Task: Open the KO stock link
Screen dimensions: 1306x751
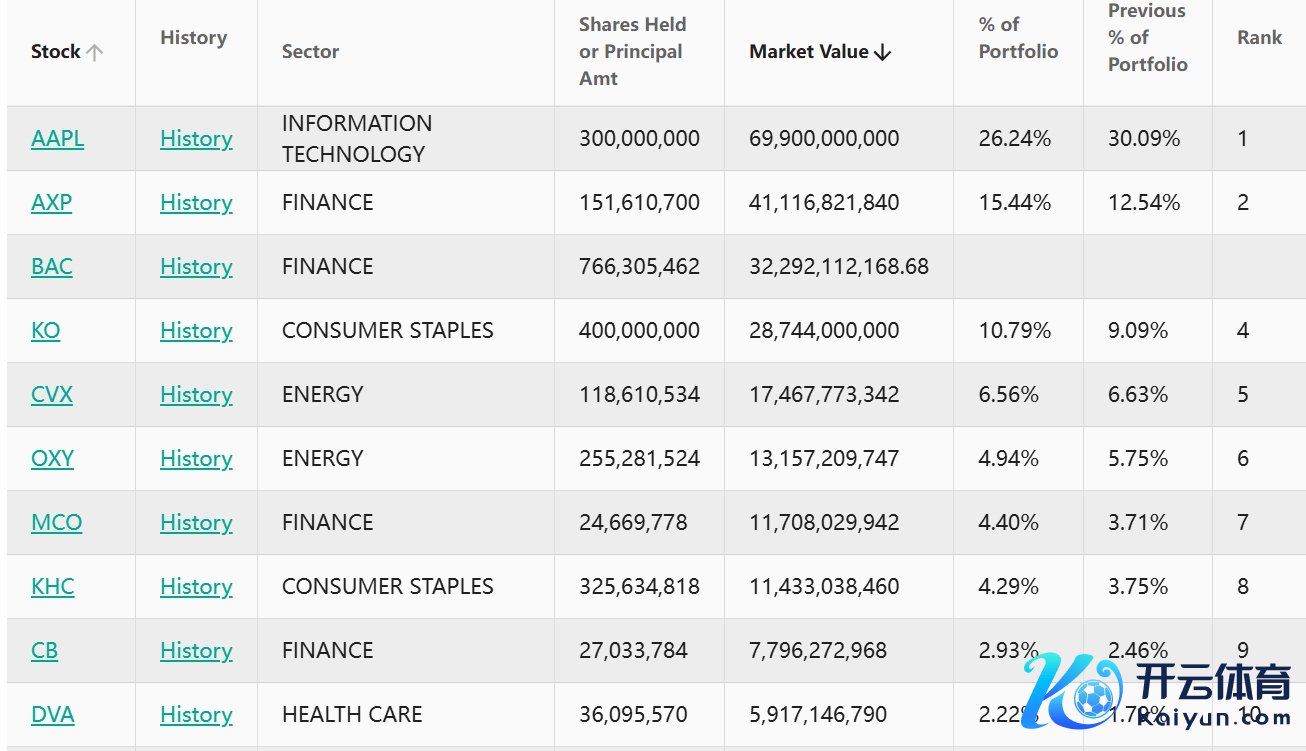Action: click(x=45, y=331)
